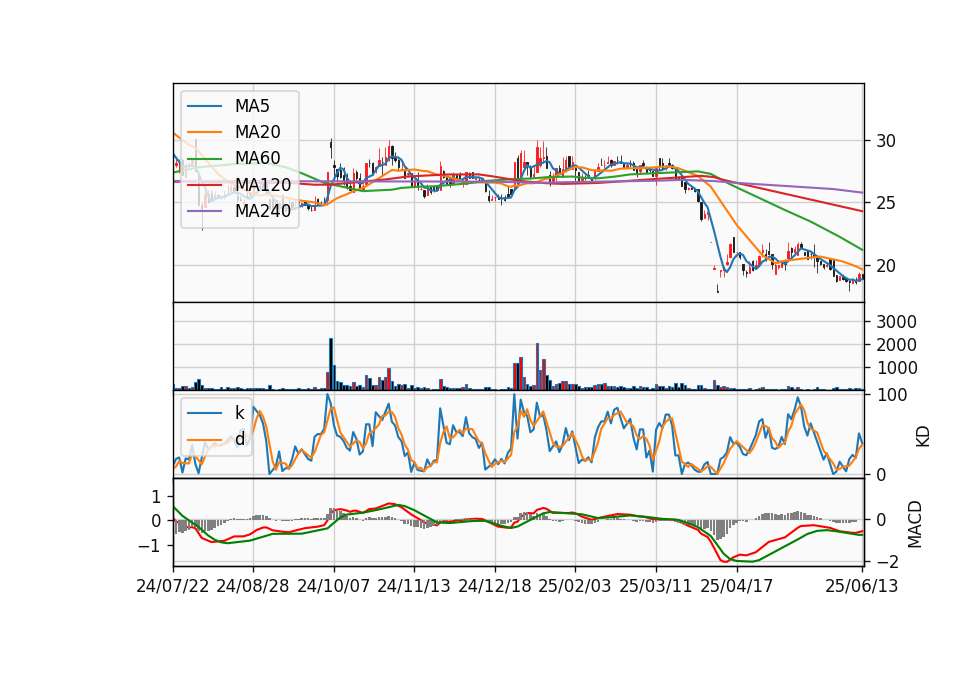Screen dimensions: 960x690
Task: Click the price axis value 30
Action: (x=886, y=141)
